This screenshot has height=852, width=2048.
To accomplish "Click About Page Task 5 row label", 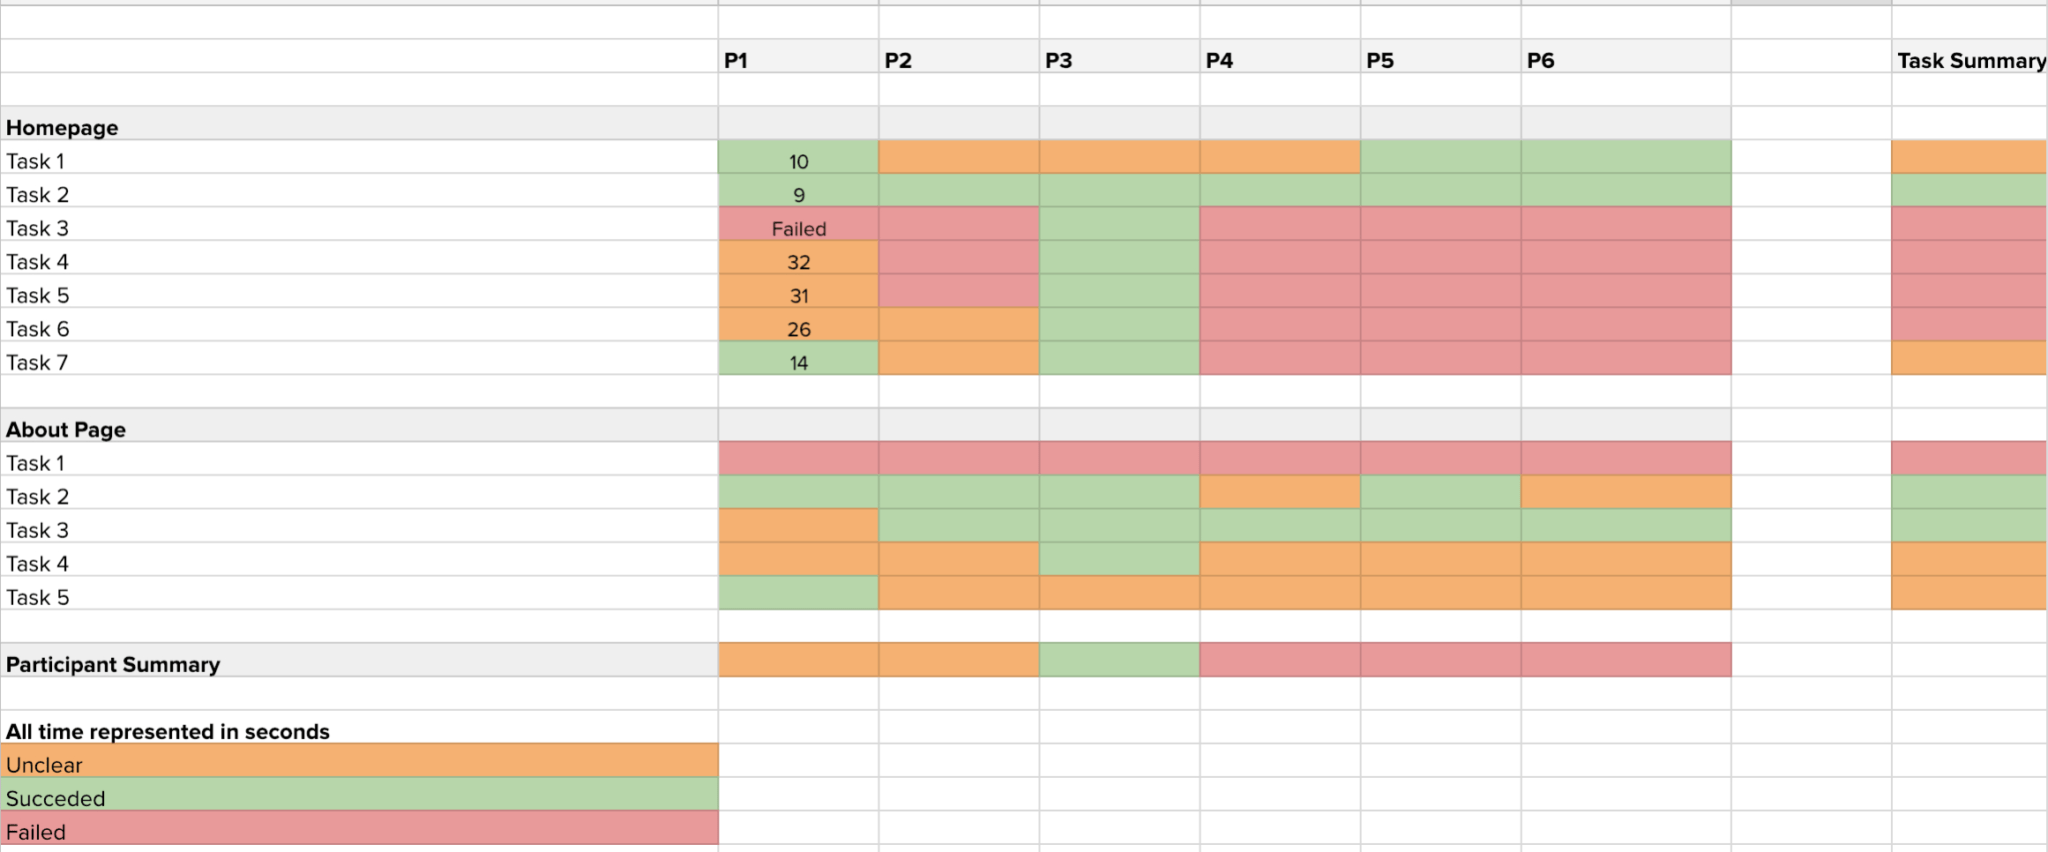I will (359, 594).
